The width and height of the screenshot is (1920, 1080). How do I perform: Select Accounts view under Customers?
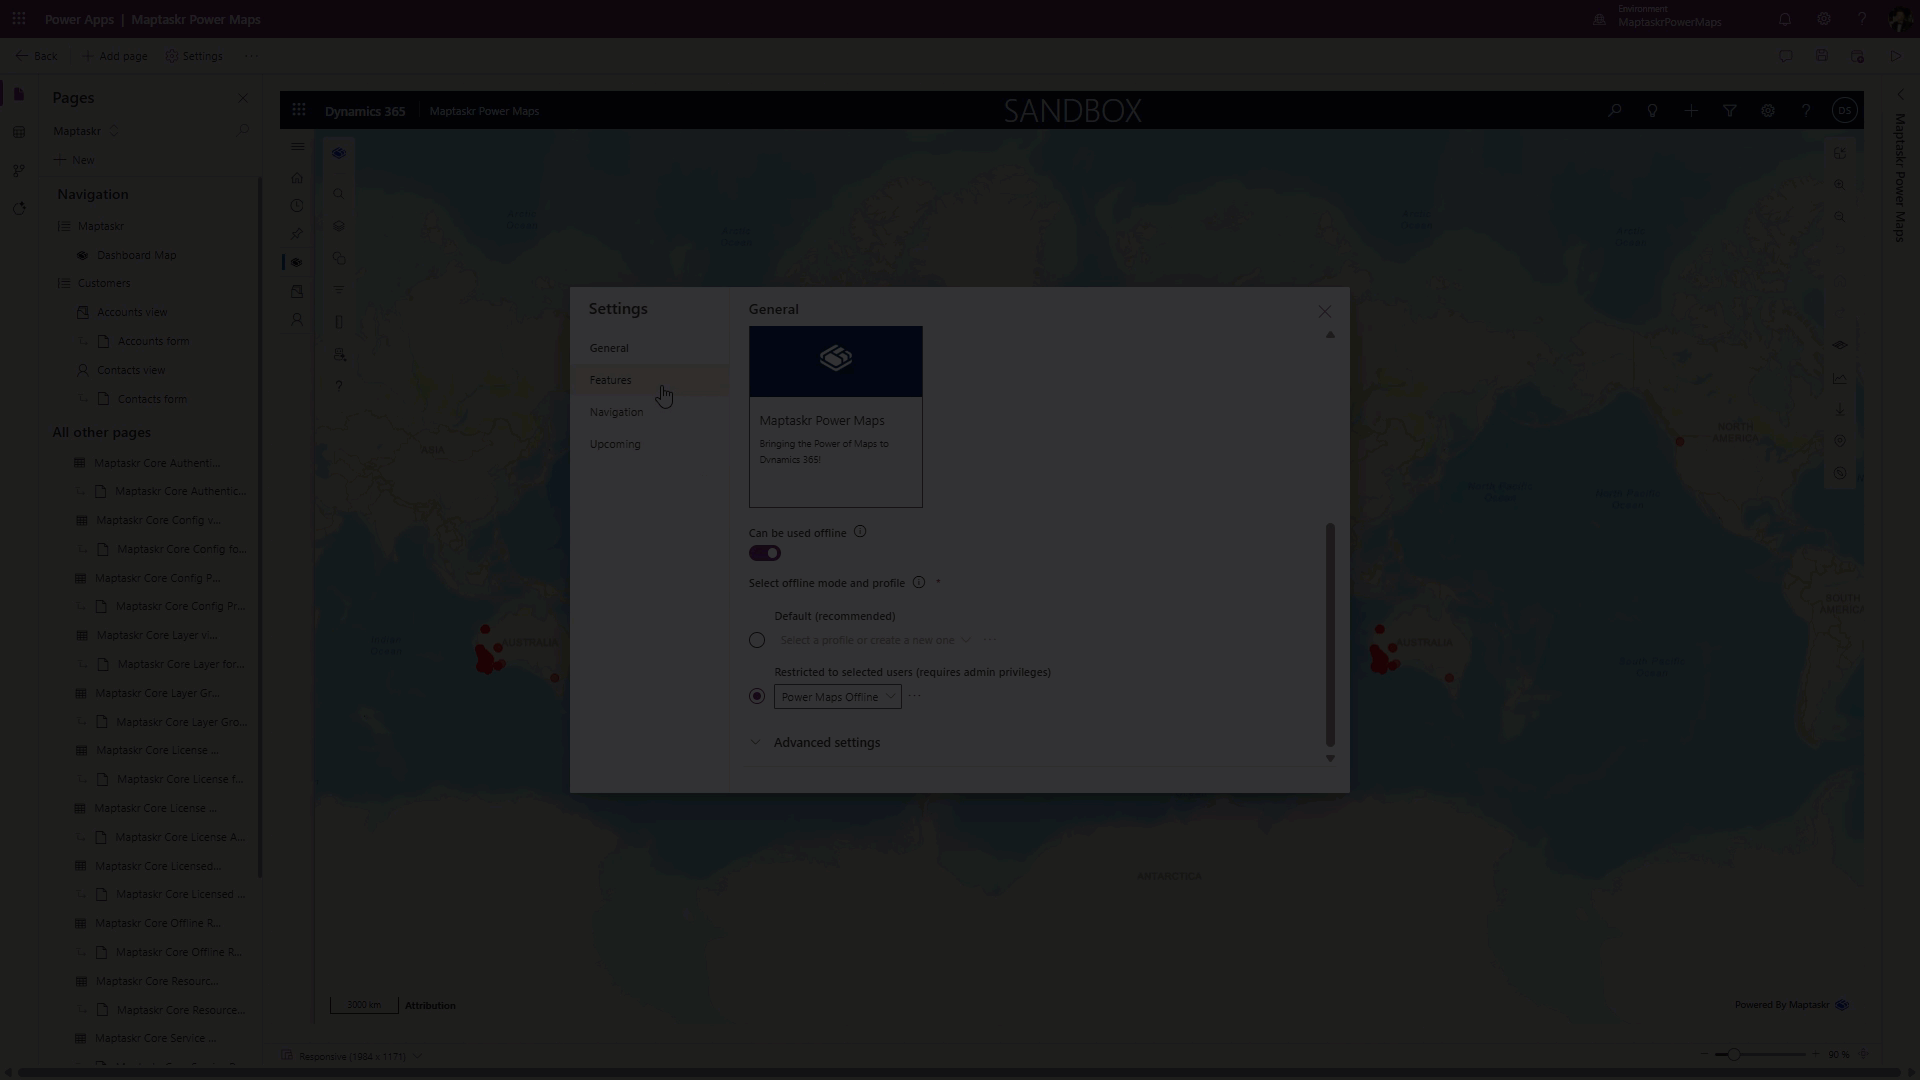coord(133,311)
